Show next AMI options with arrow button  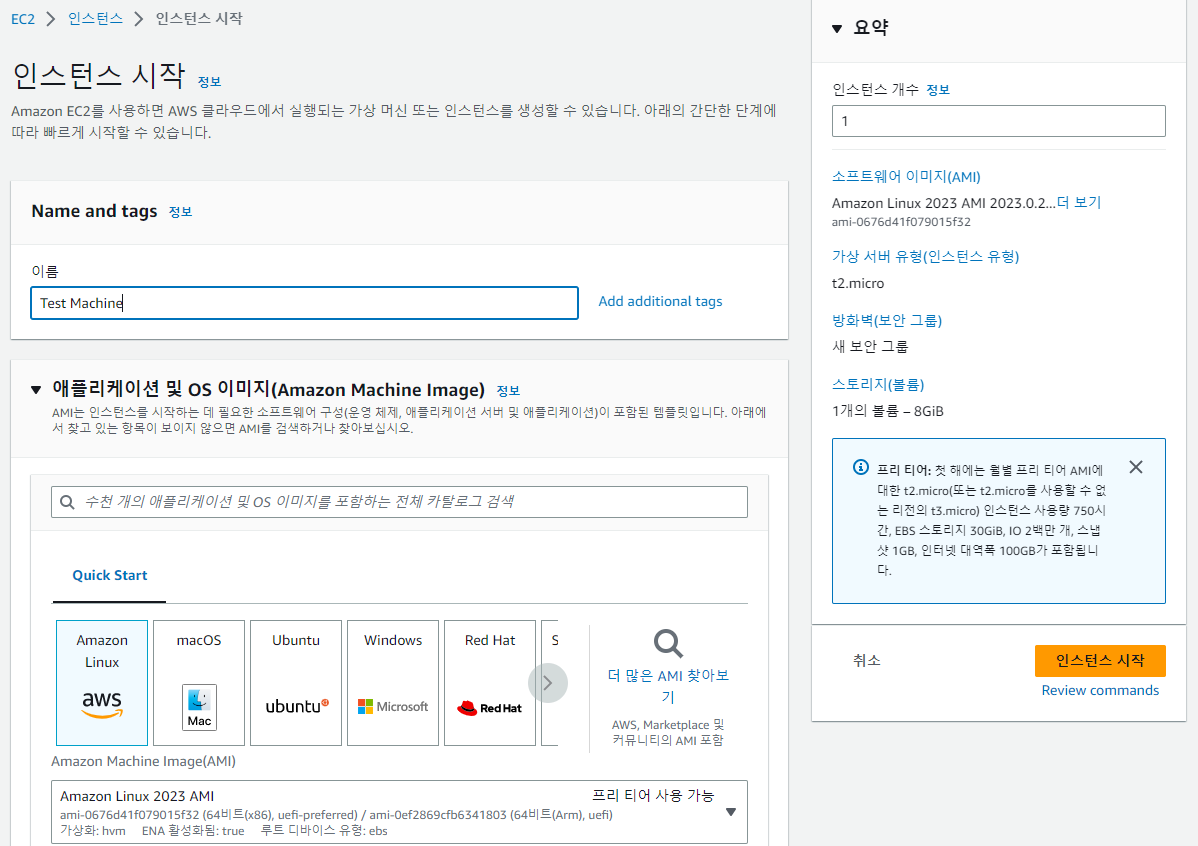[548, 682]
